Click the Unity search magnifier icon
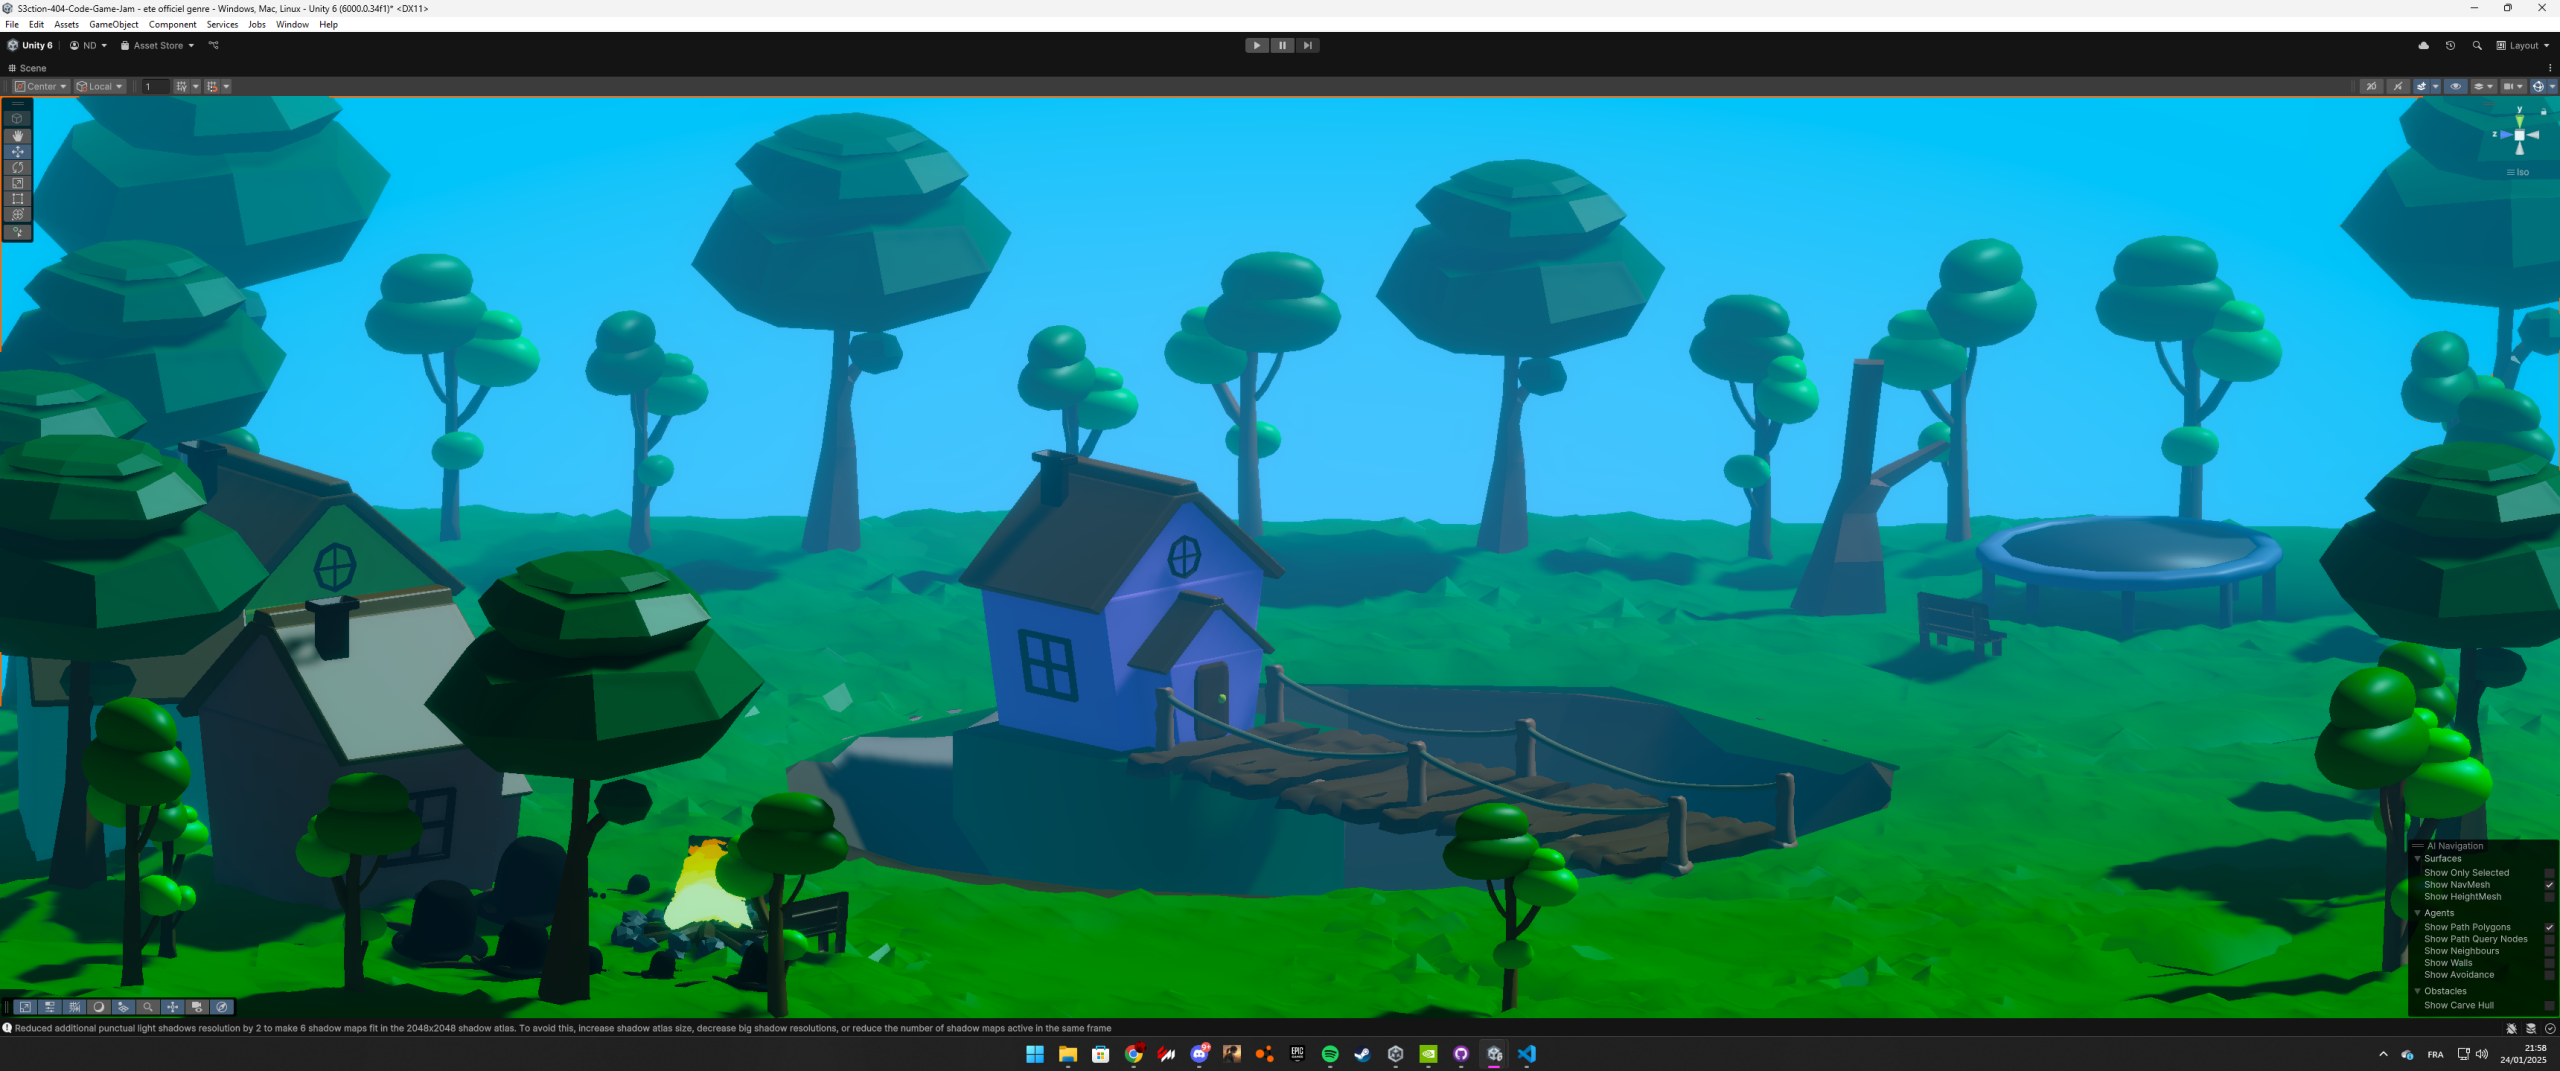Image resolution: width=2560 pixels, height=1071 pixels. [2477, 45]
